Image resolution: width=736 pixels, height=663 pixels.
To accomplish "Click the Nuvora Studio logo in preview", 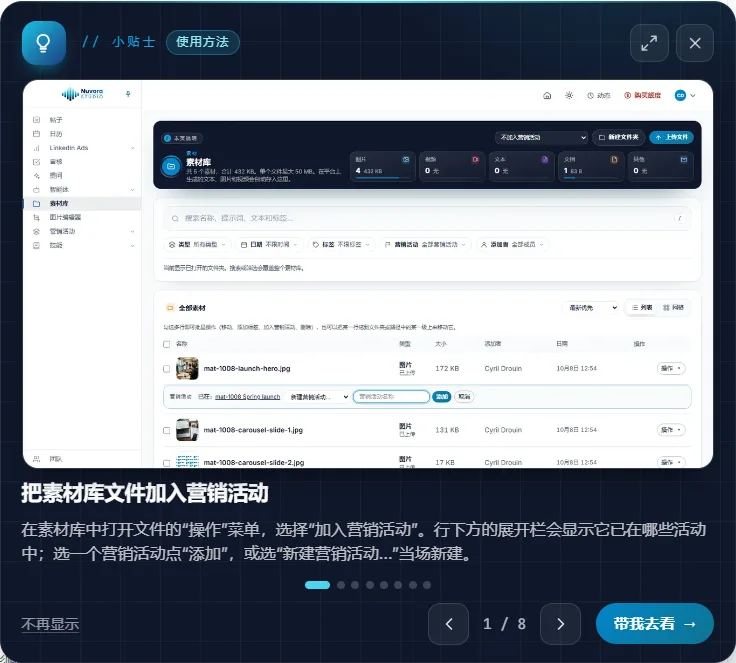I will [83, 93].
